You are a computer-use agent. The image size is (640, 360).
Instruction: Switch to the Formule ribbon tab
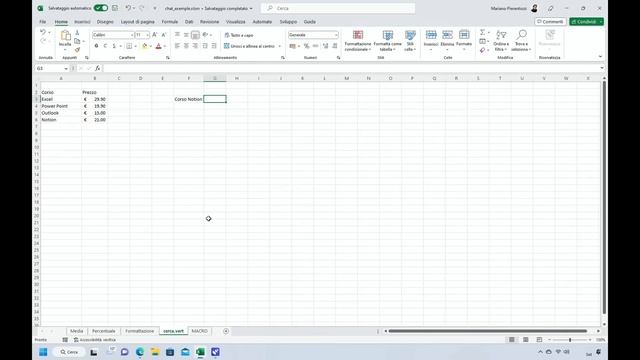(170, 22)
